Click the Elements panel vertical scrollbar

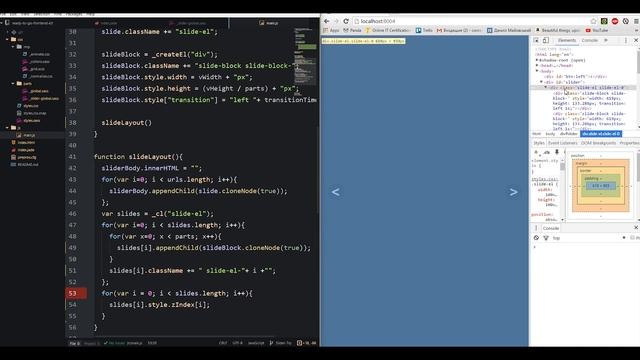638,61
